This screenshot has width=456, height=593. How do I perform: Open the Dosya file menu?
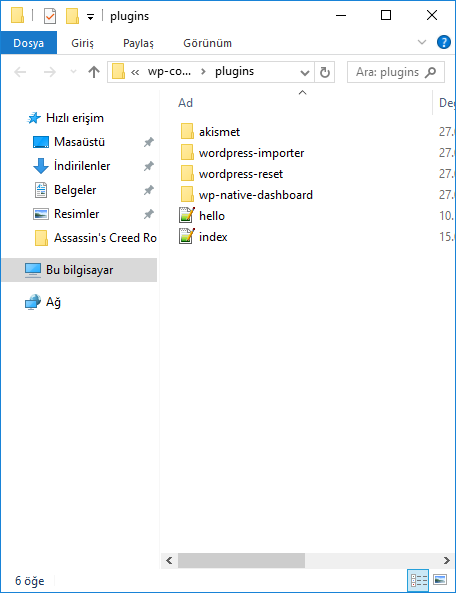28,43
